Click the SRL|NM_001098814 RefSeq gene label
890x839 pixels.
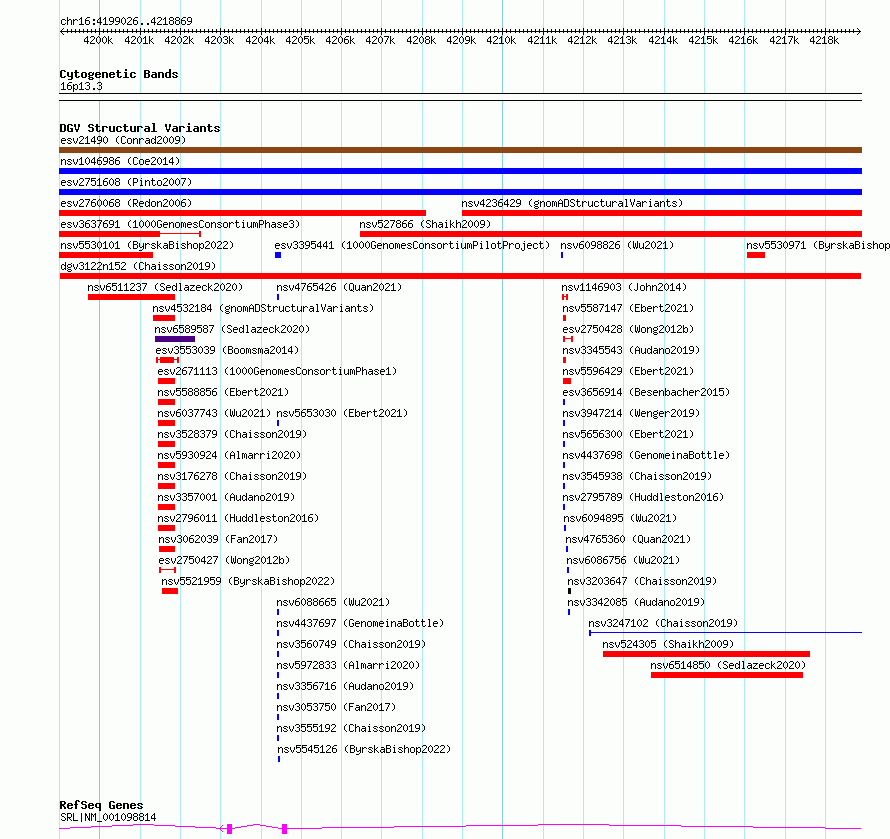click(x=108, y=817)
